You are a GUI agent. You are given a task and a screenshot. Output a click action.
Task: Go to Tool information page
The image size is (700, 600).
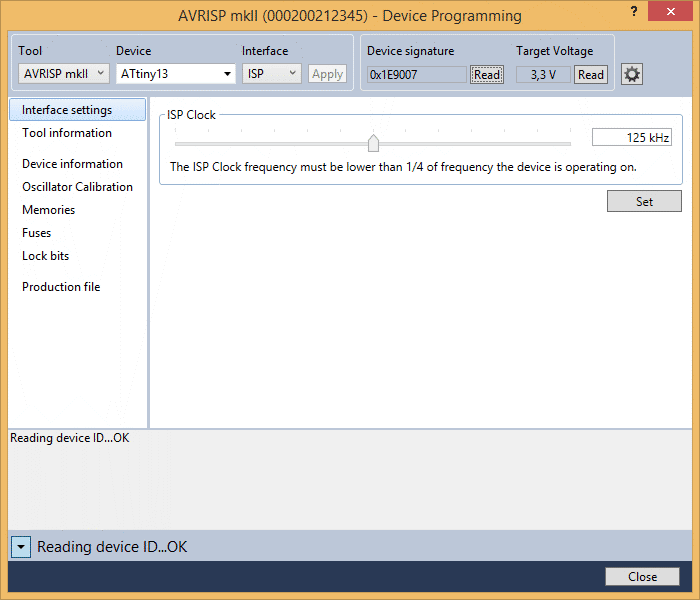coord(67,133)
